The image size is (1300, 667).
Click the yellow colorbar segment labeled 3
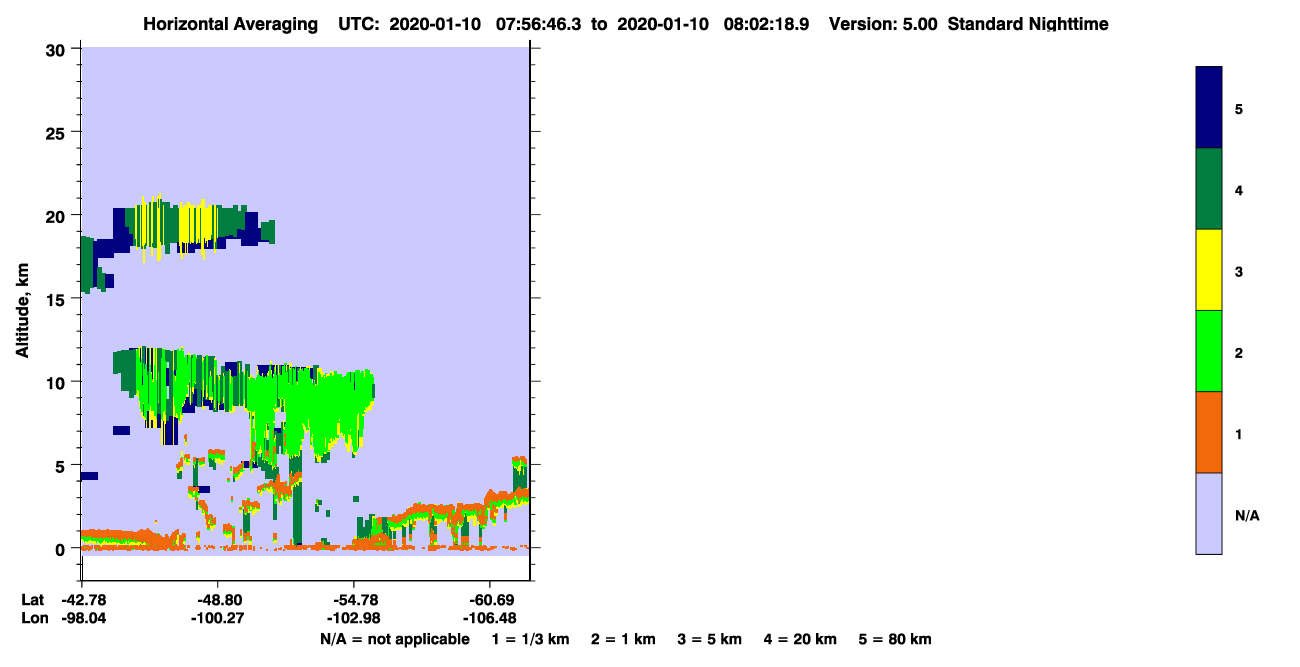tap(1208, 270)
